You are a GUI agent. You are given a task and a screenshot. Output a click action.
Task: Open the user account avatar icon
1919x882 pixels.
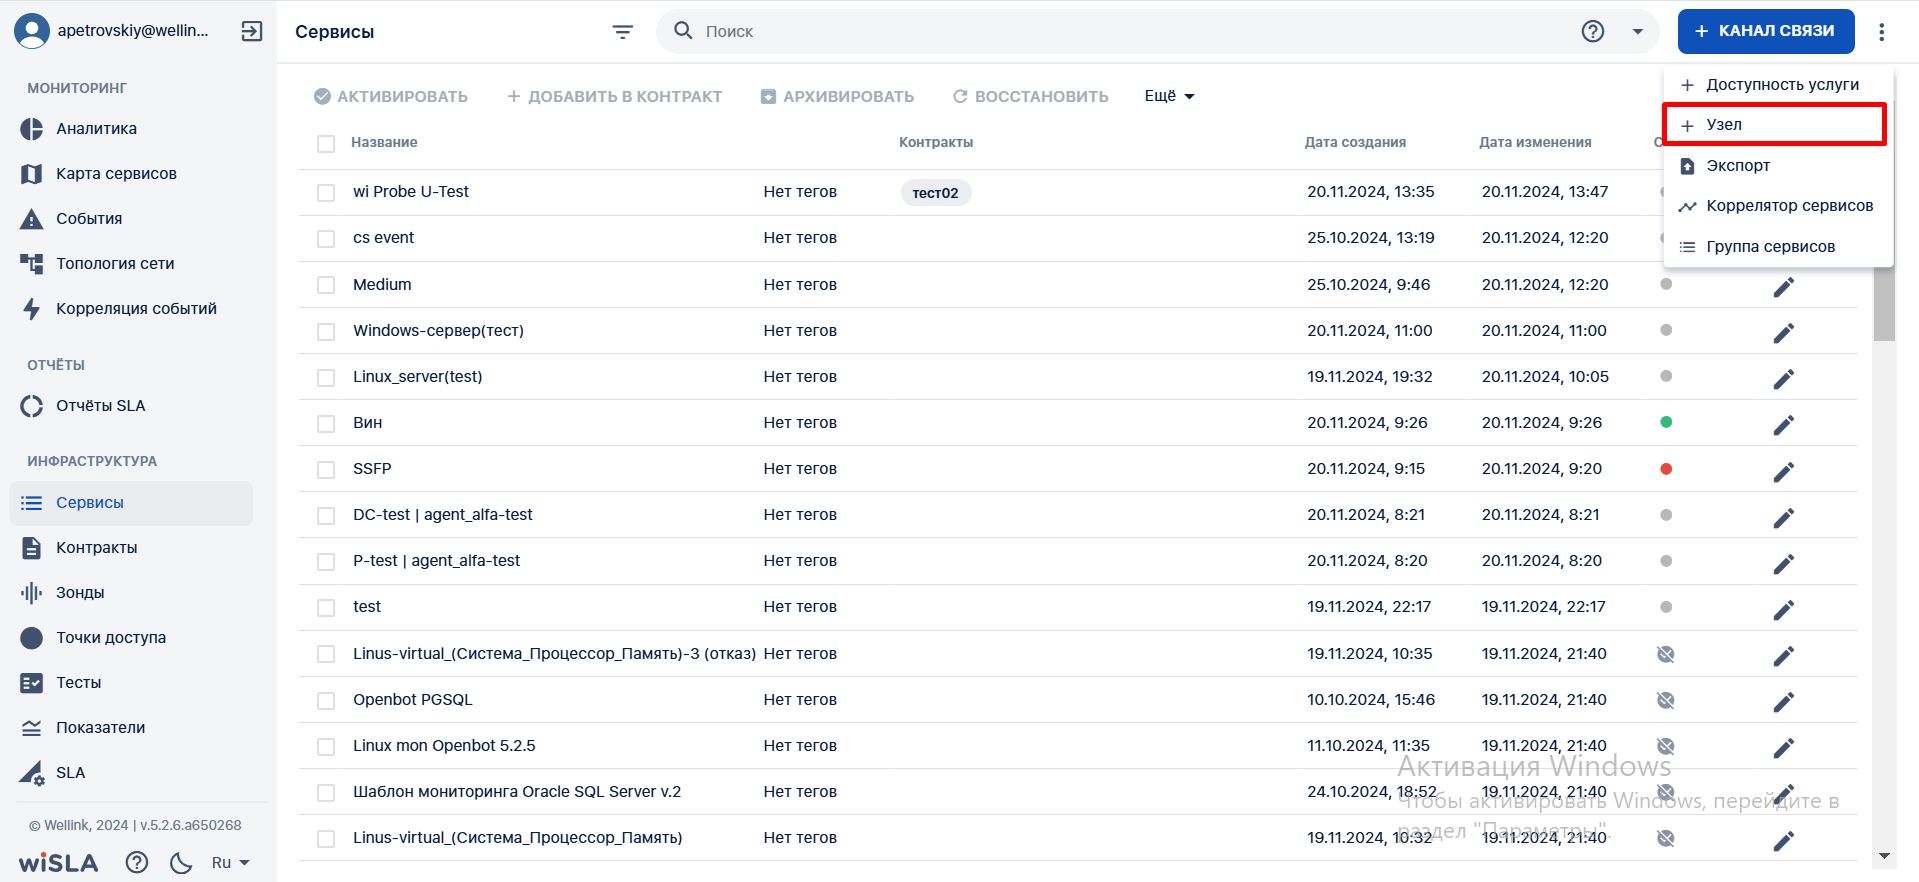pos(32,31)
